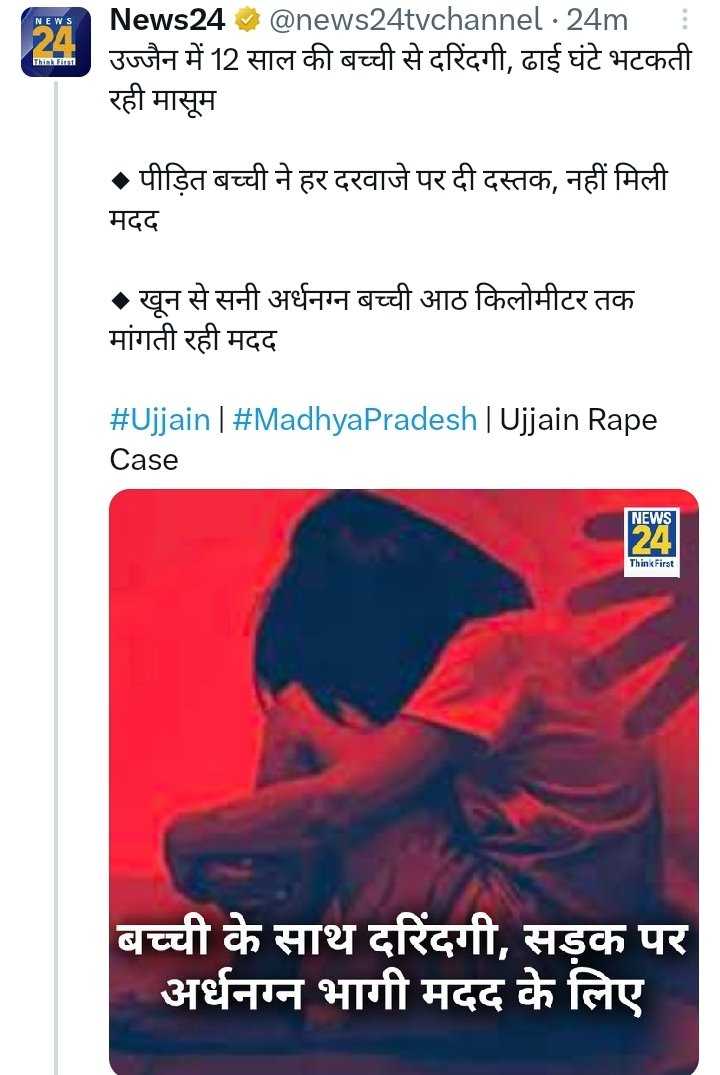The image size is (720, 1075).
Task: Click the 'Ujjain Rape Case' text
Action: click(383, 439)
